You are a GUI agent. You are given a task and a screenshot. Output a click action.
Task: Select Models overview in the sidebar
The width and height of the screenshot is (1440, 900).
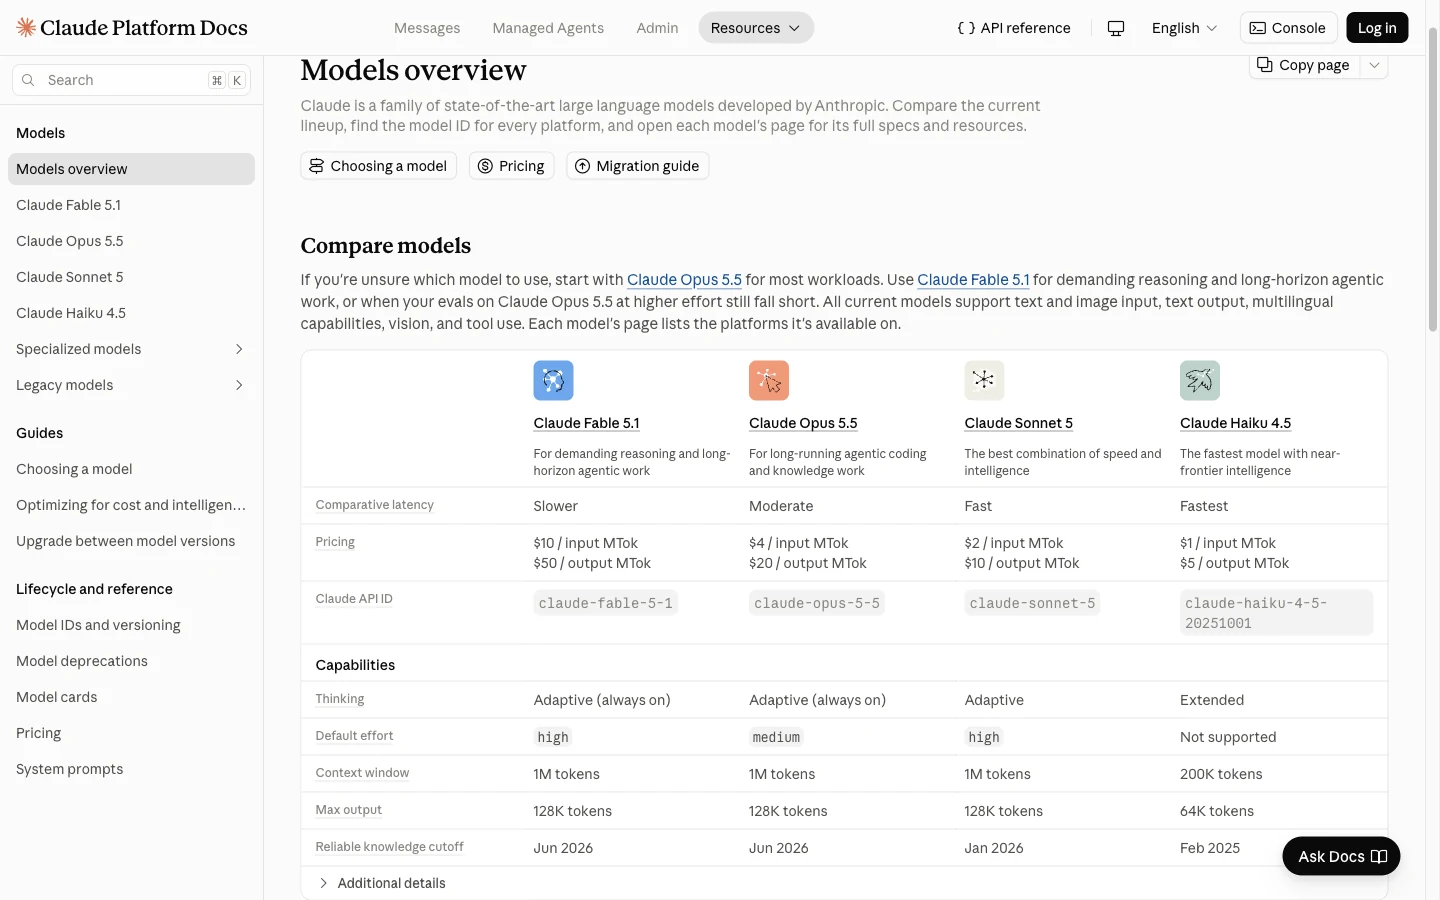(x=131, y=169)
